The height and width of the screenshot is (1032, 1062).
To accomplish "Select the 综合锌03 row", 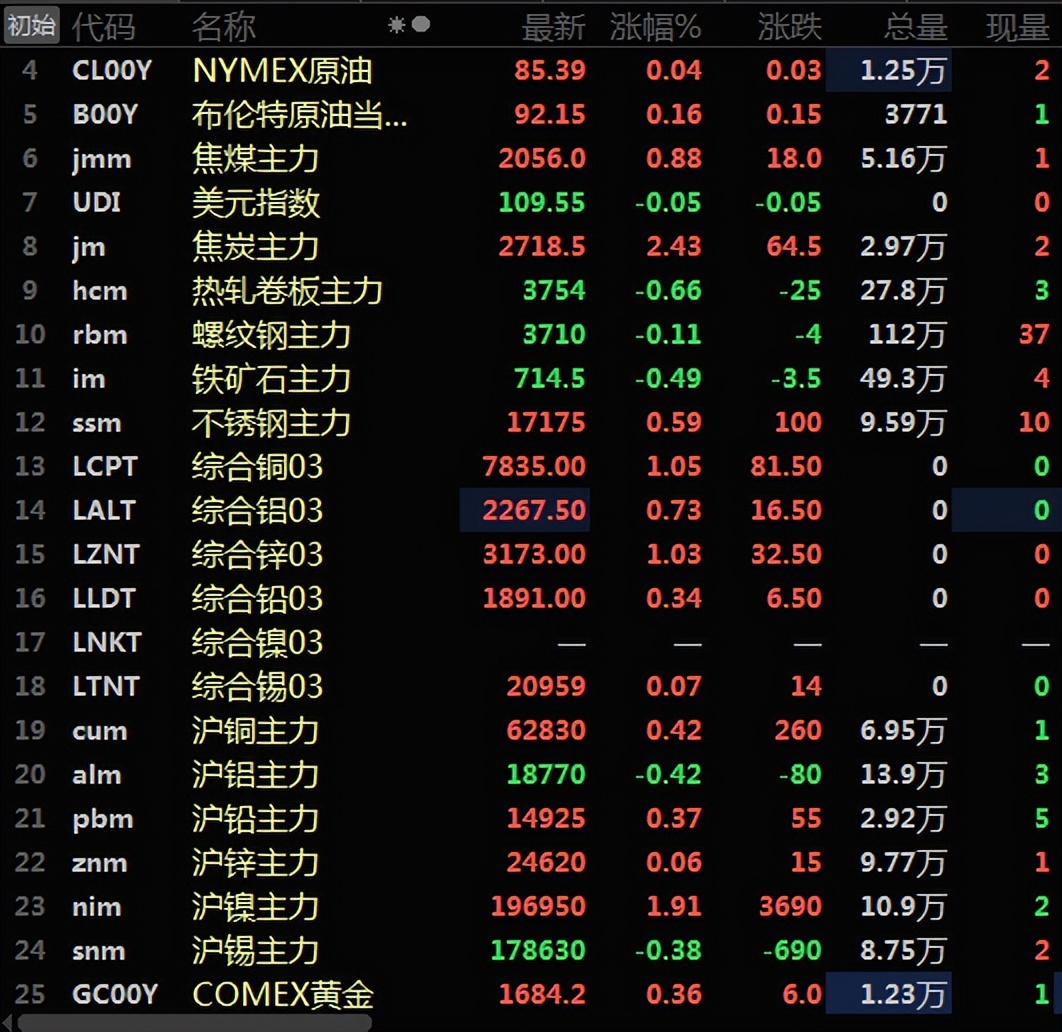I will pos(531,554).
